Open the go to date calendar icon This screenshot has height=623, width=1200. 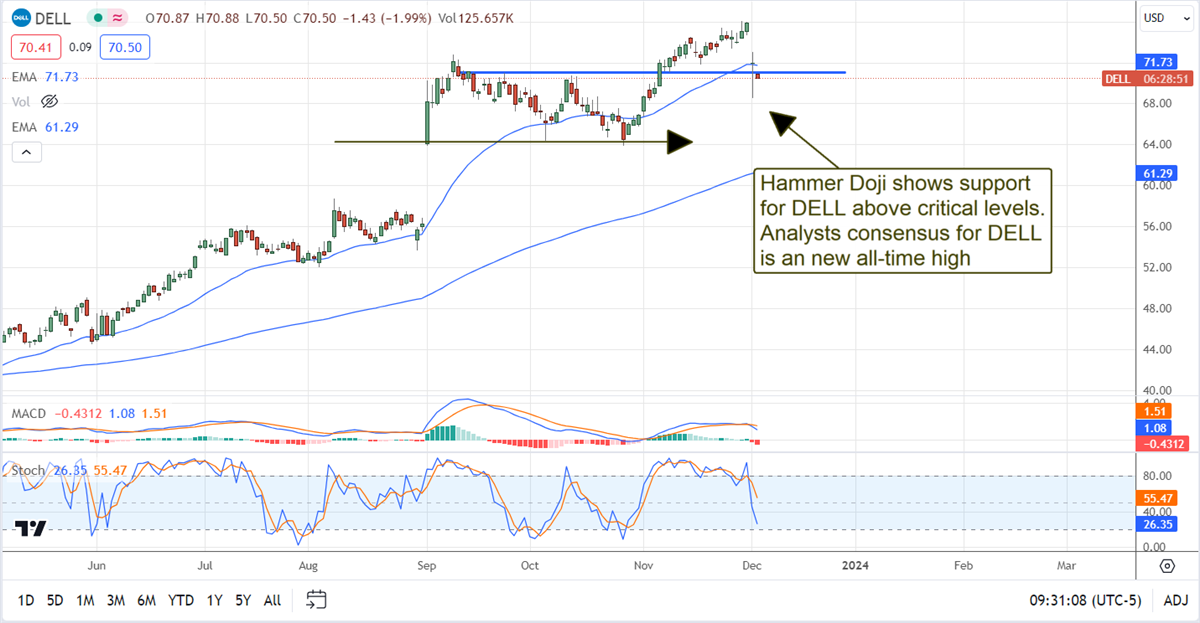coord(316,600)
